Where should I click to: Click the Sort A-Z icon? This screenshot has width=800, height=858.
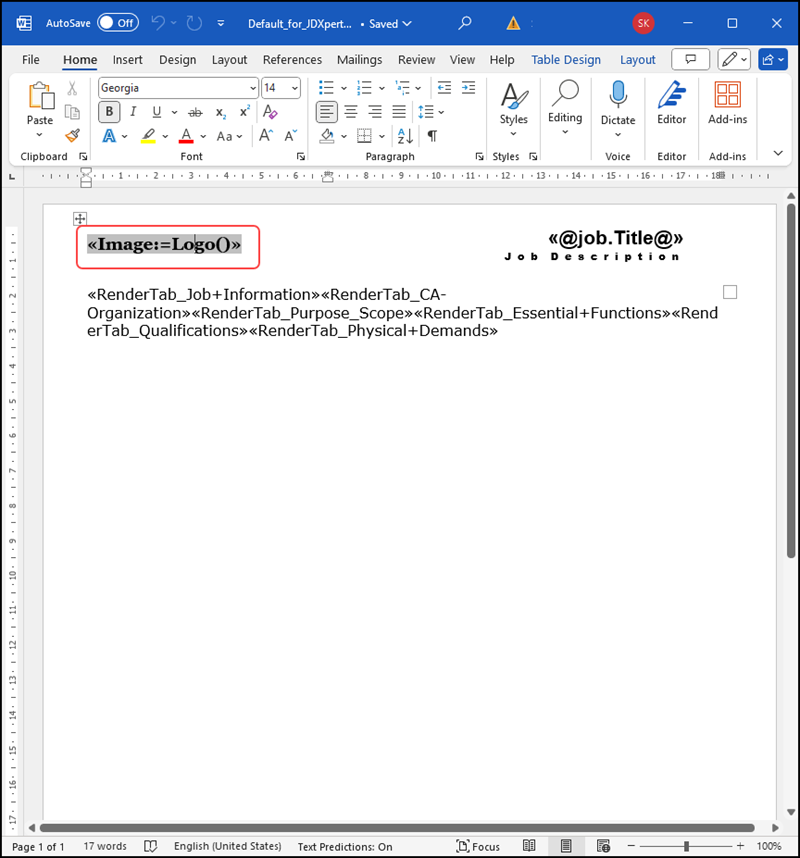click(x=405, y=136)
